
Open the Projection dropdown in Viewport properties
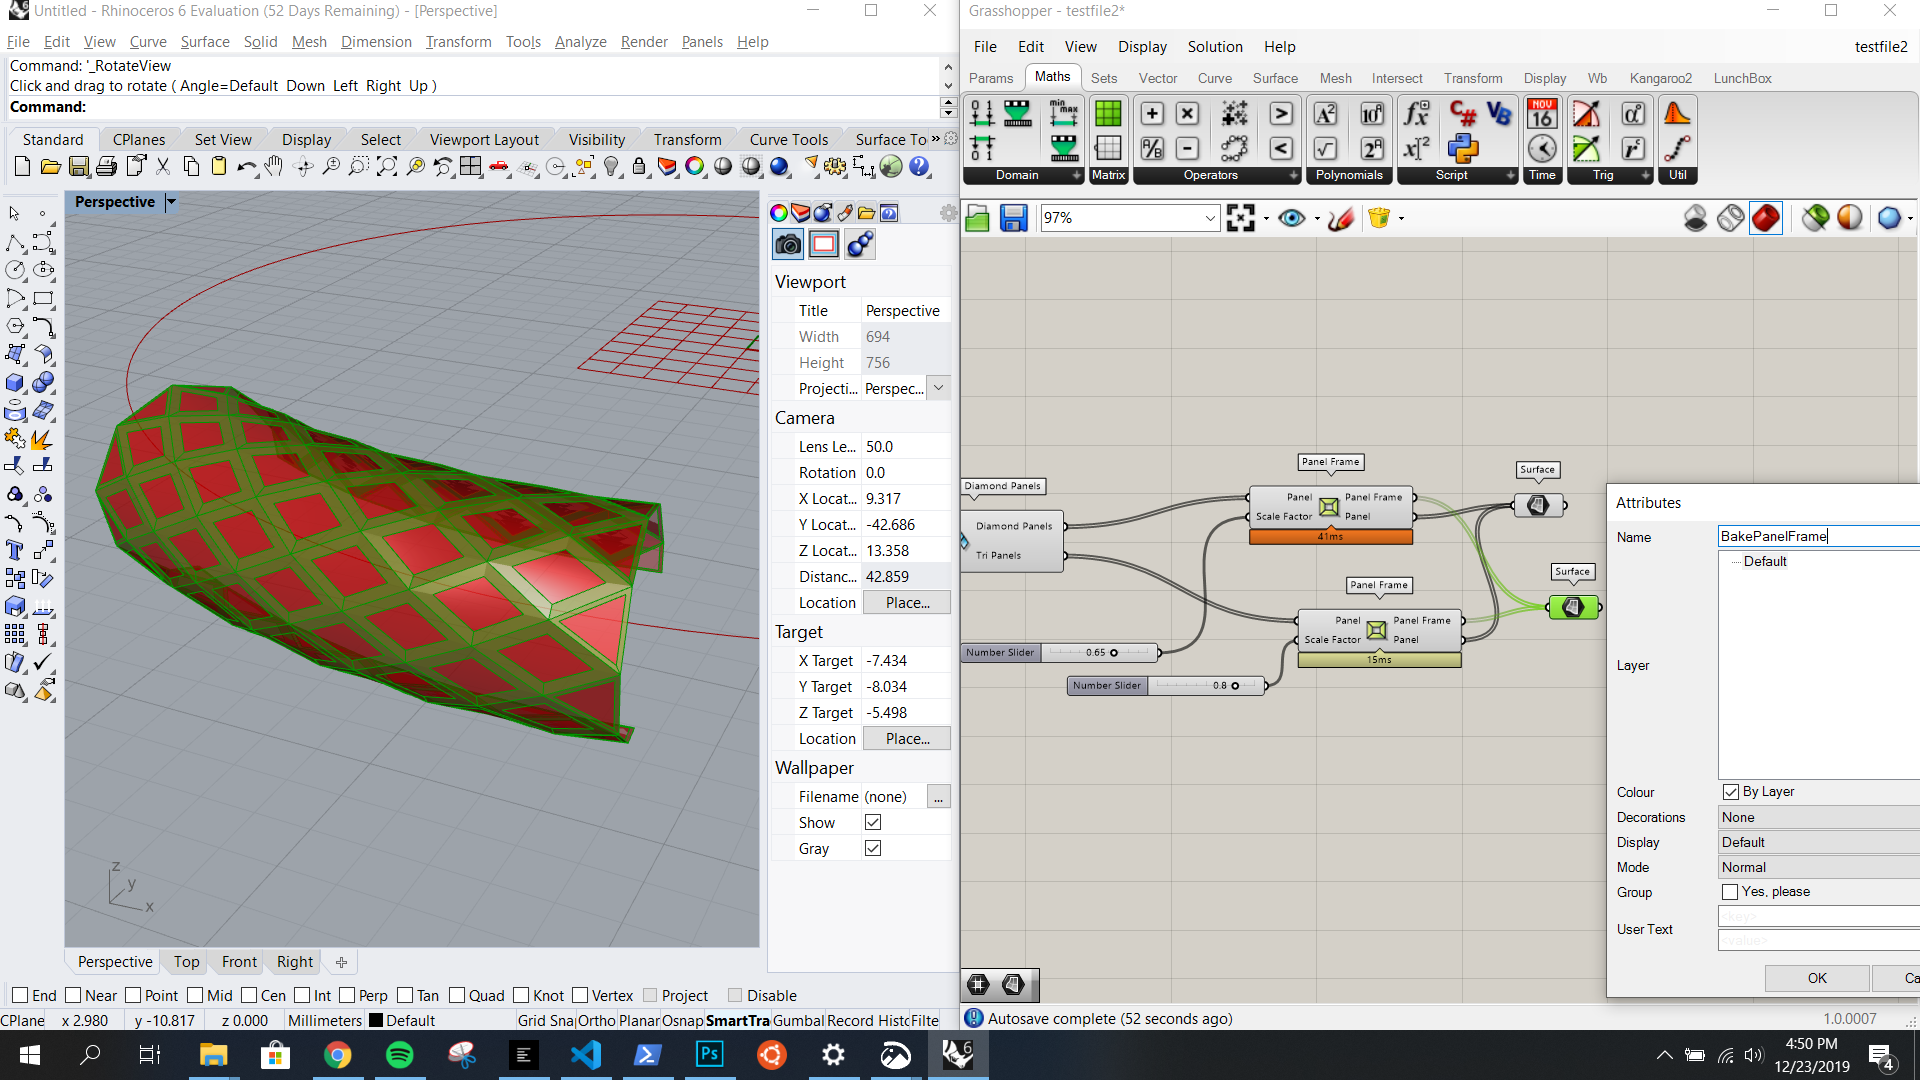938,388
